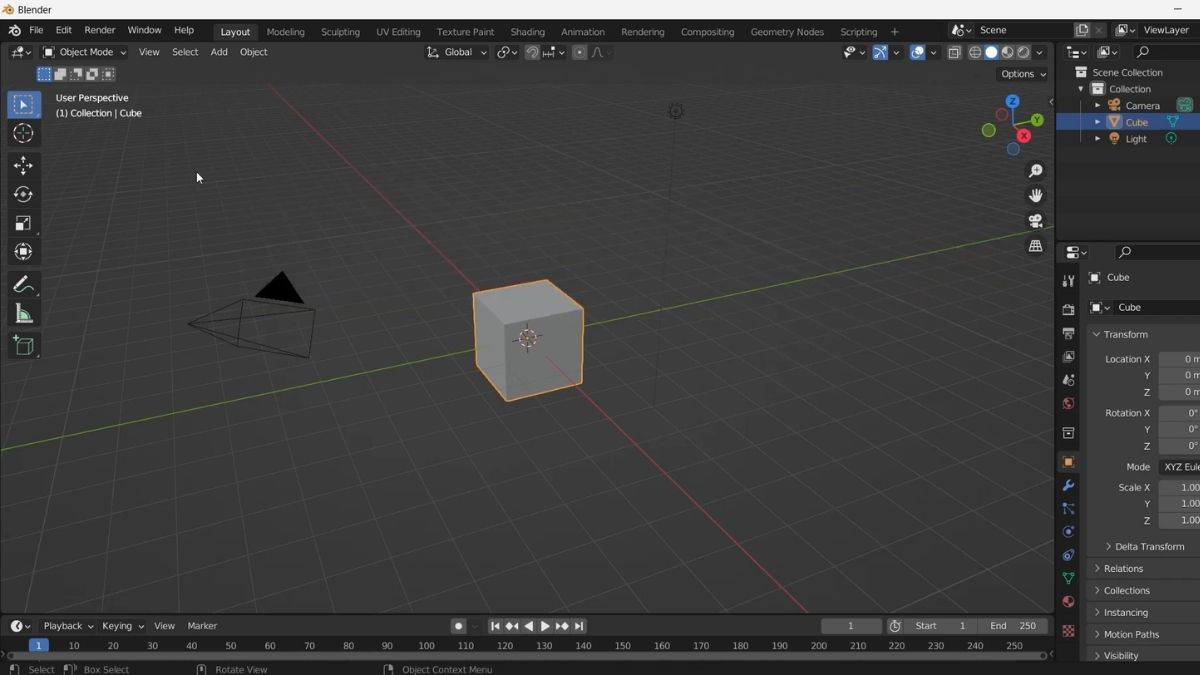The height and width of the screenshot is (675, 1200).
Task: Open the Tool properties tab
Action: click(1068, 281)
